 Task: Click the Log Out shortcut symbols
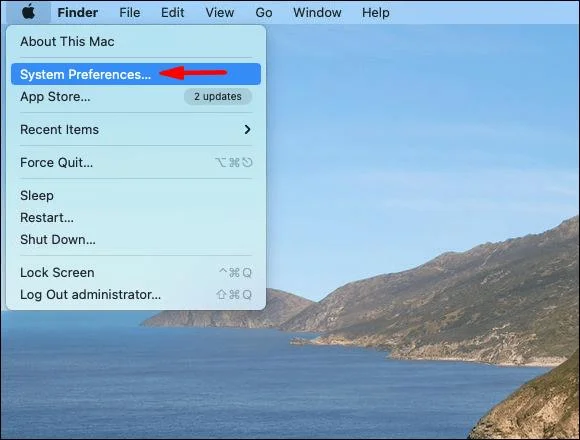point(234,295)
